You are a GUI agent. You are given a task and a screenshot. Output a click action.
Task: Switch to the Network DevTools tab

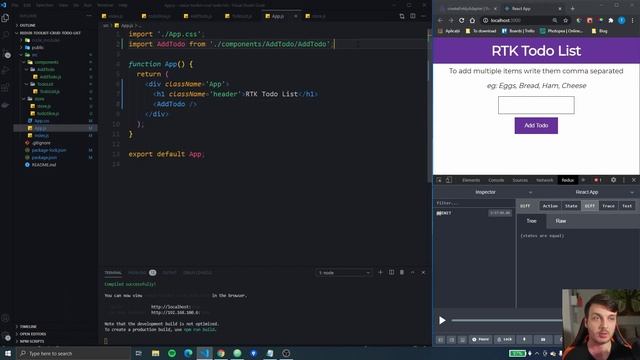click(x=544, y=180)
